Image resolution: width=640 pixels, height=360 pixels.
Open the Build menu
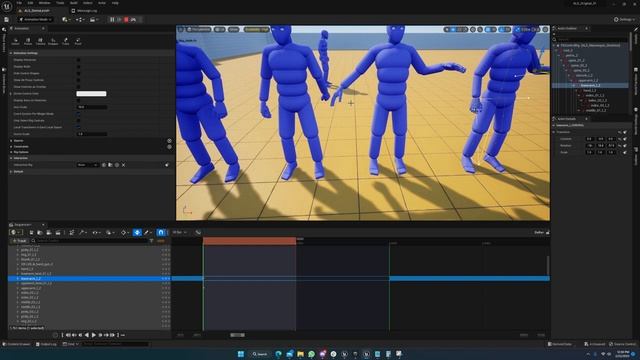pos(74,3)
